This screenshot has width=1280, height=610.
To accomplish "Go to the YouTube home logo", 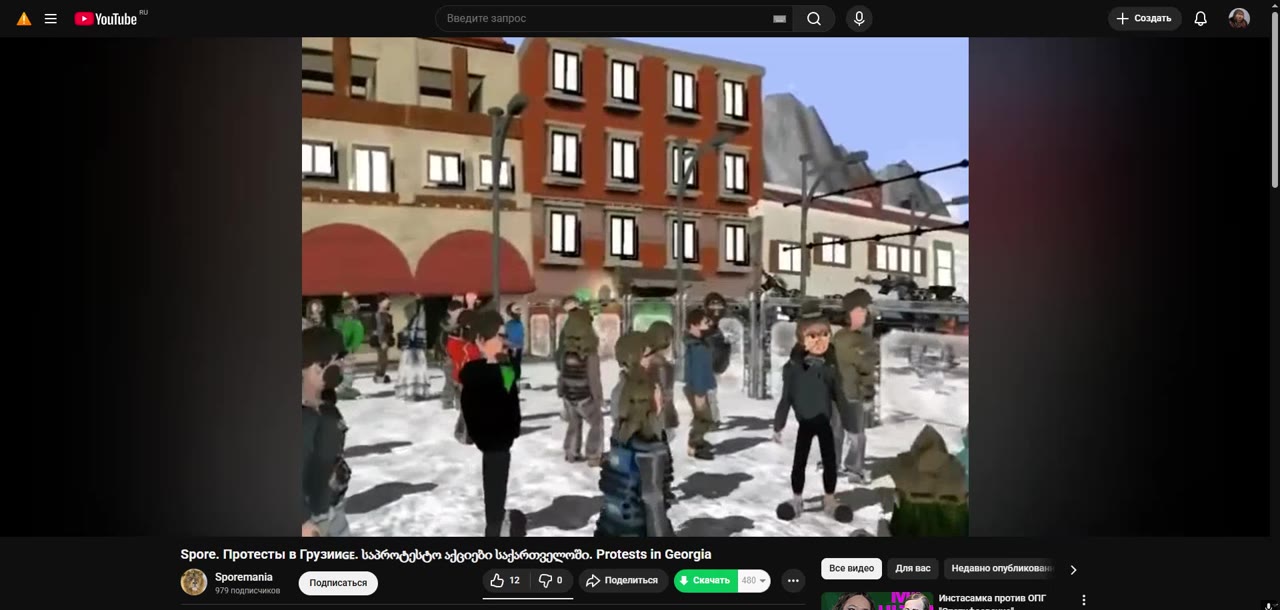I will (x=106, y=18).
